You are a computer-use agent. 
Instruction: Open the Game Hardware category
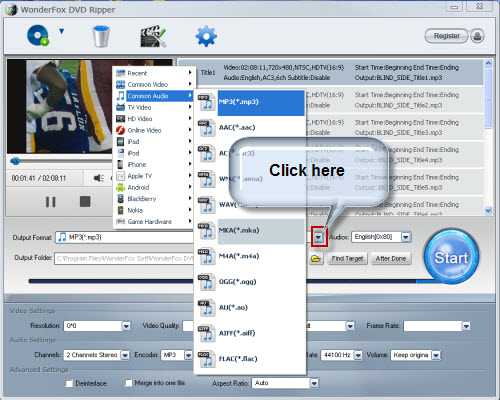pyautogui.click(x=154, y=221)
